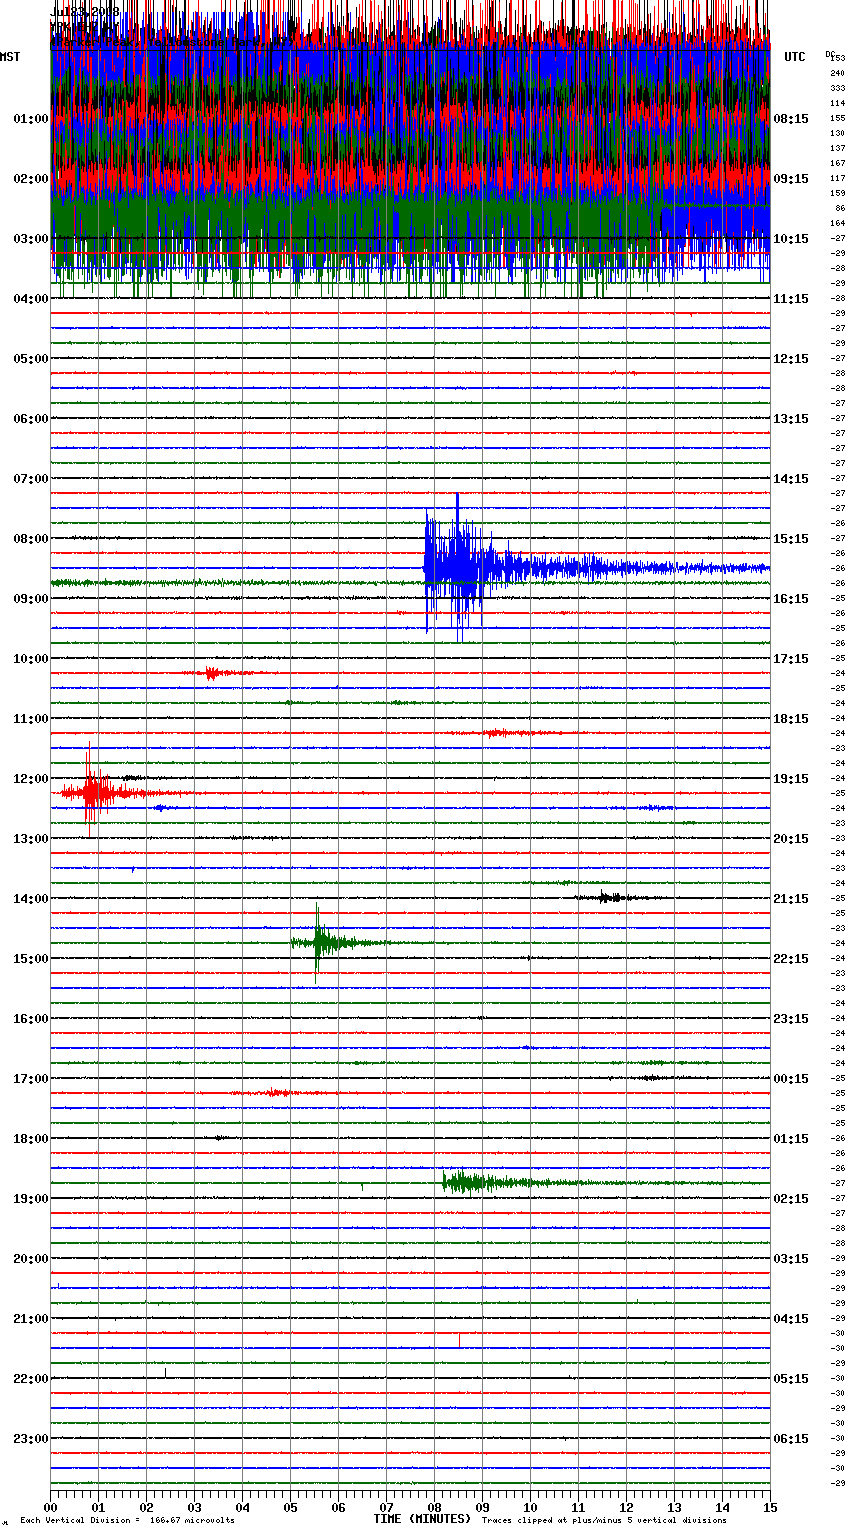Select the 06:00 MST hour label
The image size is (850, 1534).
31,419
